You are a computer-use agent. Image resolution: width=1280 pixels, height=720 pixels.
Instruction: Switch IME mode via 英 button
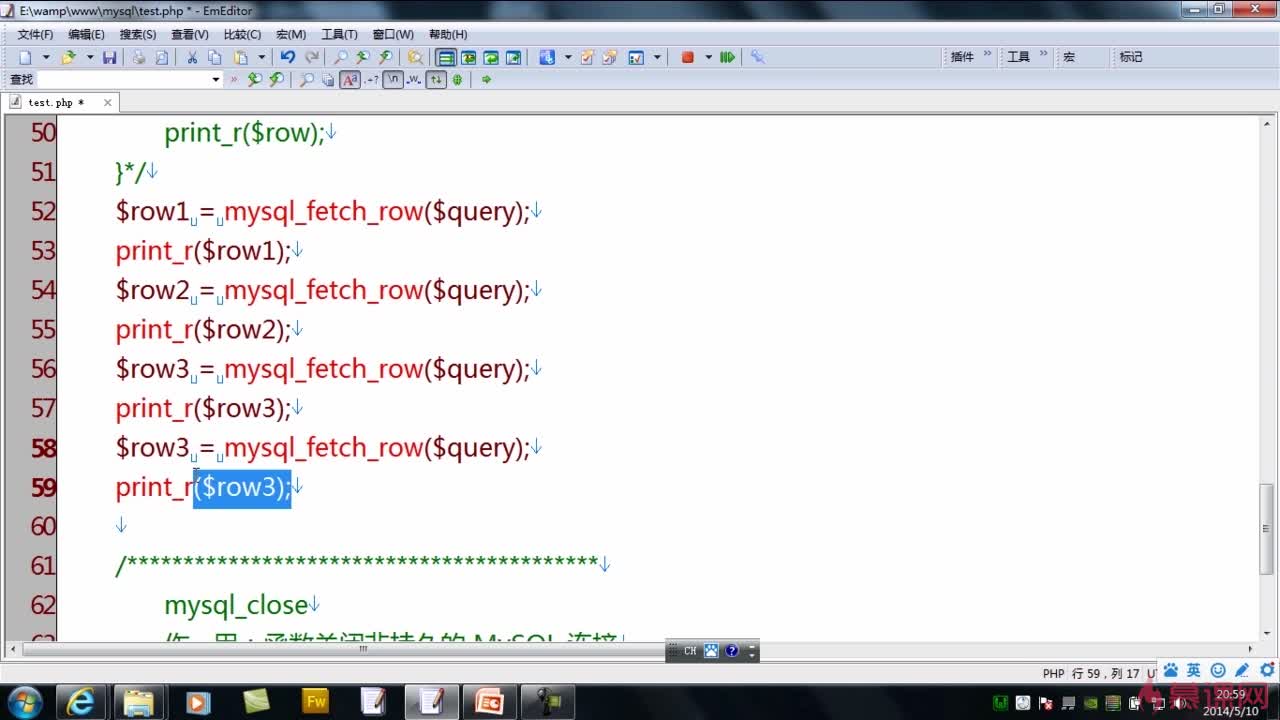point(1194,671)
